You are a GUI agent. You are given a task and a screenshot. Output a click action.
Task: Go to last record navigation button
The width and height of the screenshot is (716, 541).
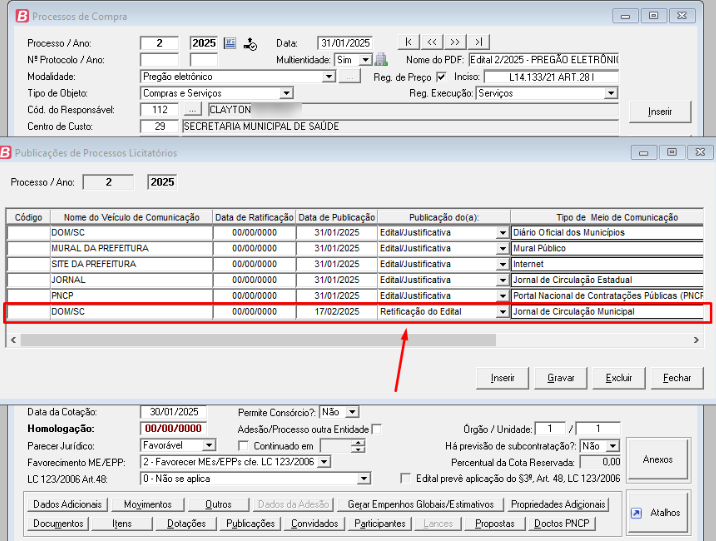478,42
